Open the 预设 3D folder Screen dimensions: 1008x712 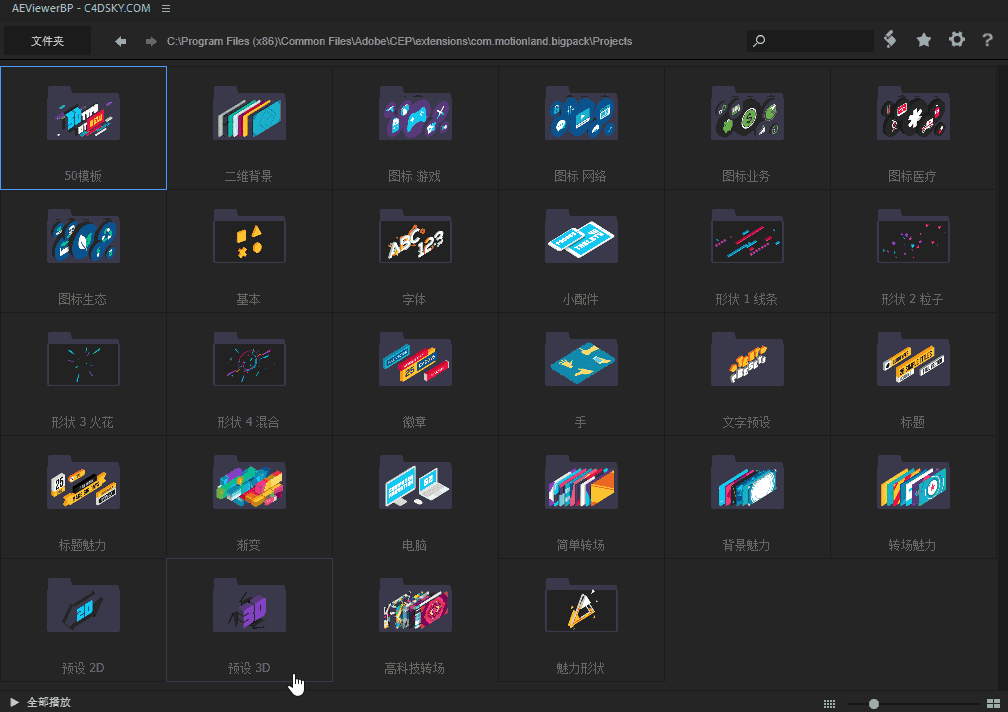[x=249, y=620]
